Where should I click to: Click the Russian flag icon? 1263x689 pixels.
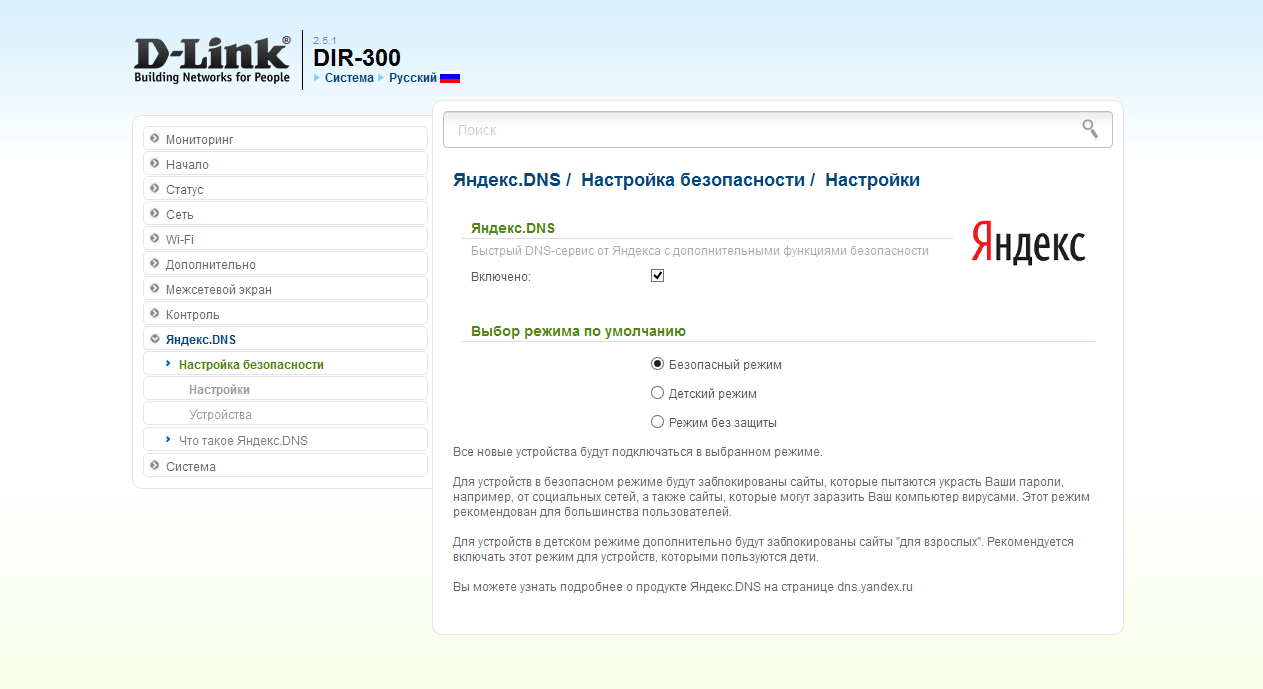450,78
